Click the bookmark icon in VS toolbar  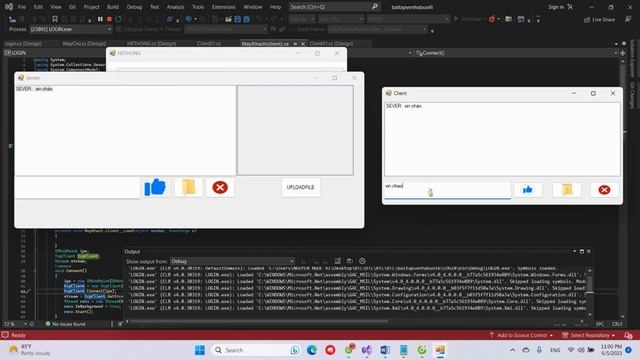(x=55, y=19)
